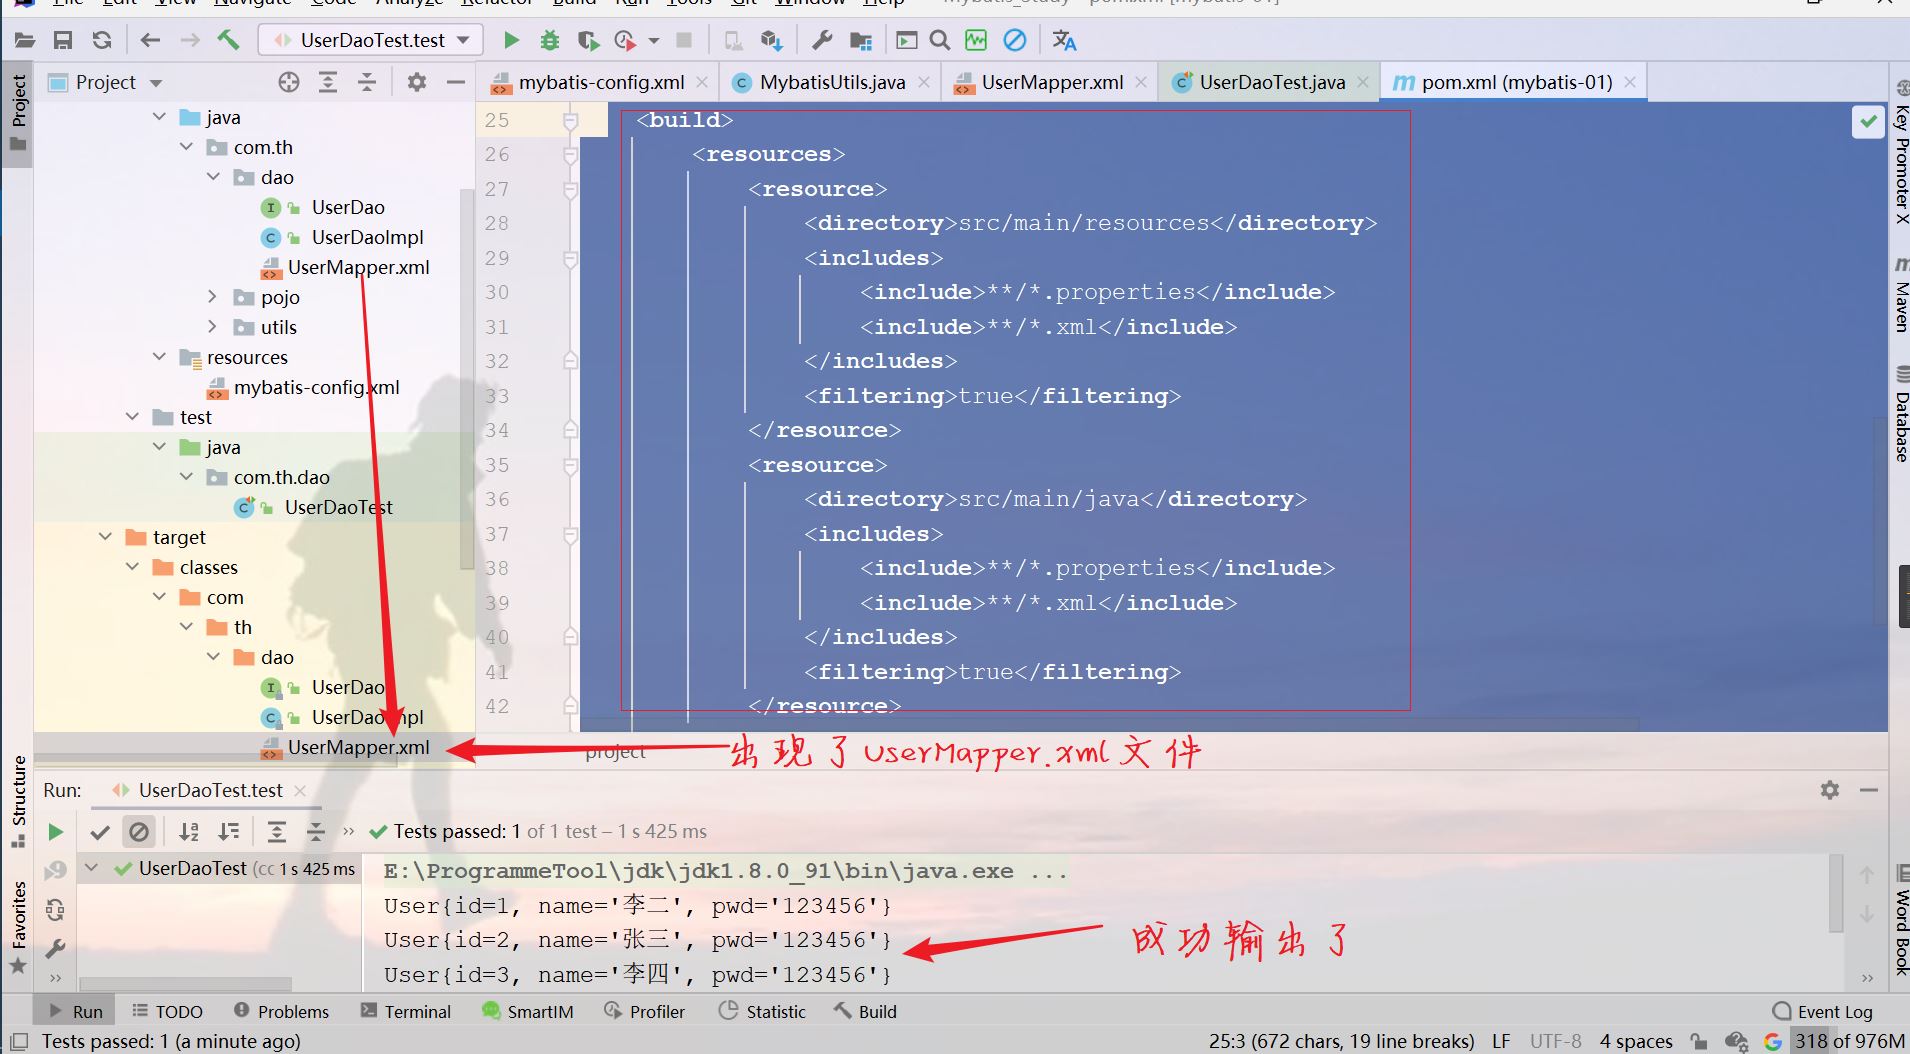Image resolution: width=1910 pixels, height=1054 pixels.
Task: Toggle the read-only lock icon in the status bar
Action: point(1699,1041)
